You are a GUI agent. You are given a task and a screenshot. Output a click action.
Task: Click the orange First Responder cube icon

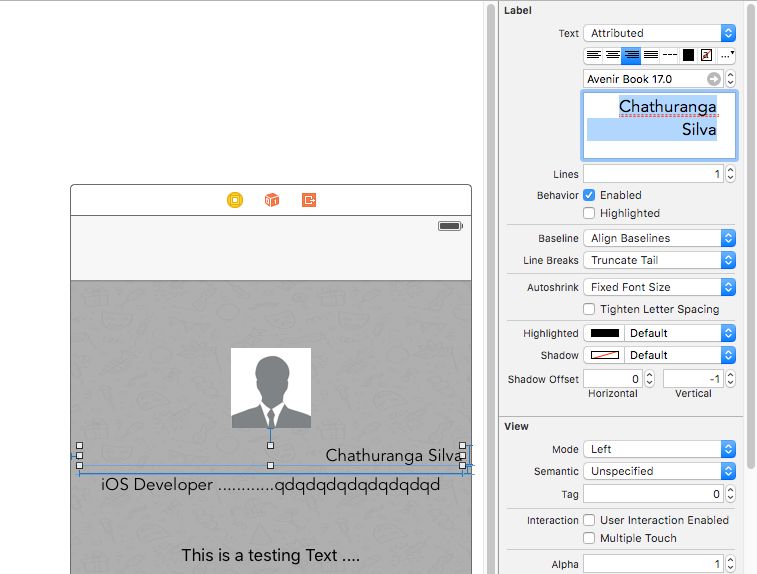[272, 199]
